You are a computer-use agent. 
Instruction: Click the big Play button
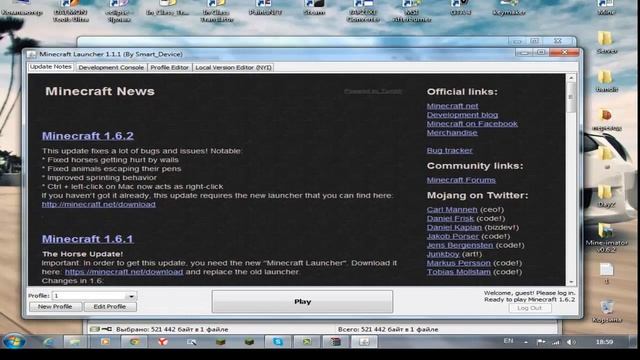click(302, 302)
